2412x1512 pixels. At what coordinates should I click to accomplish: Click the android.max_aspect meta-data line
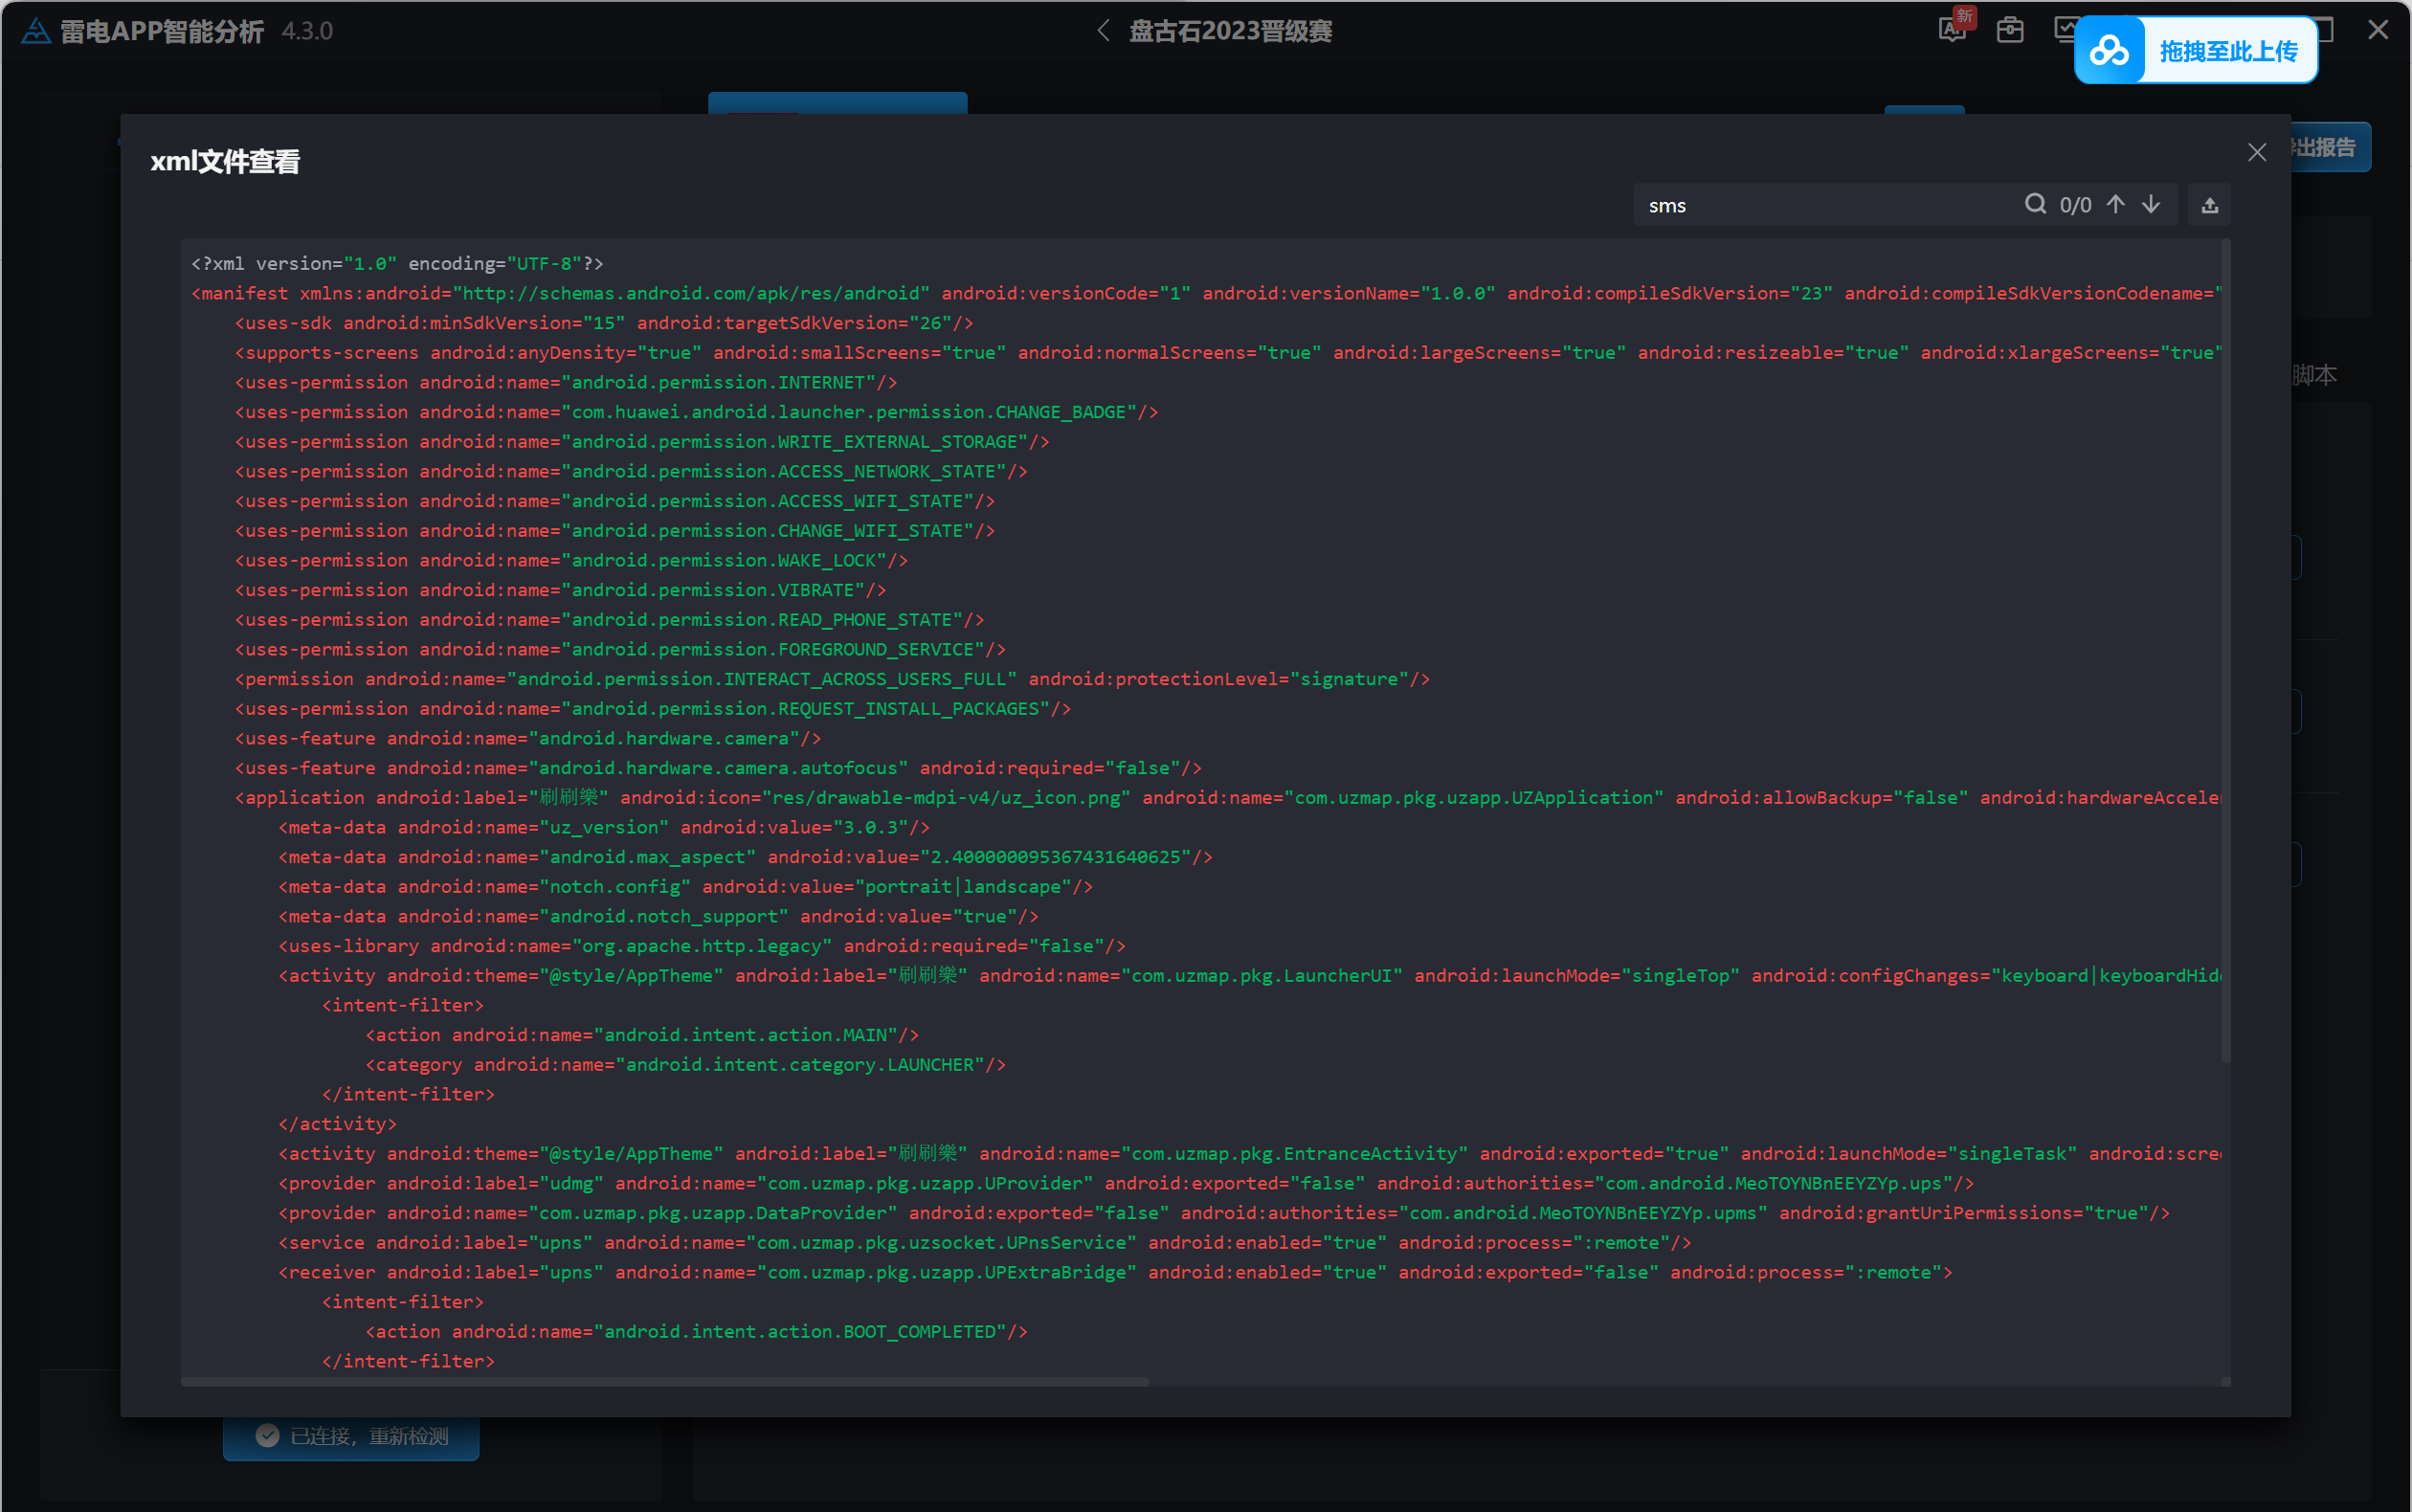(745, 857)
